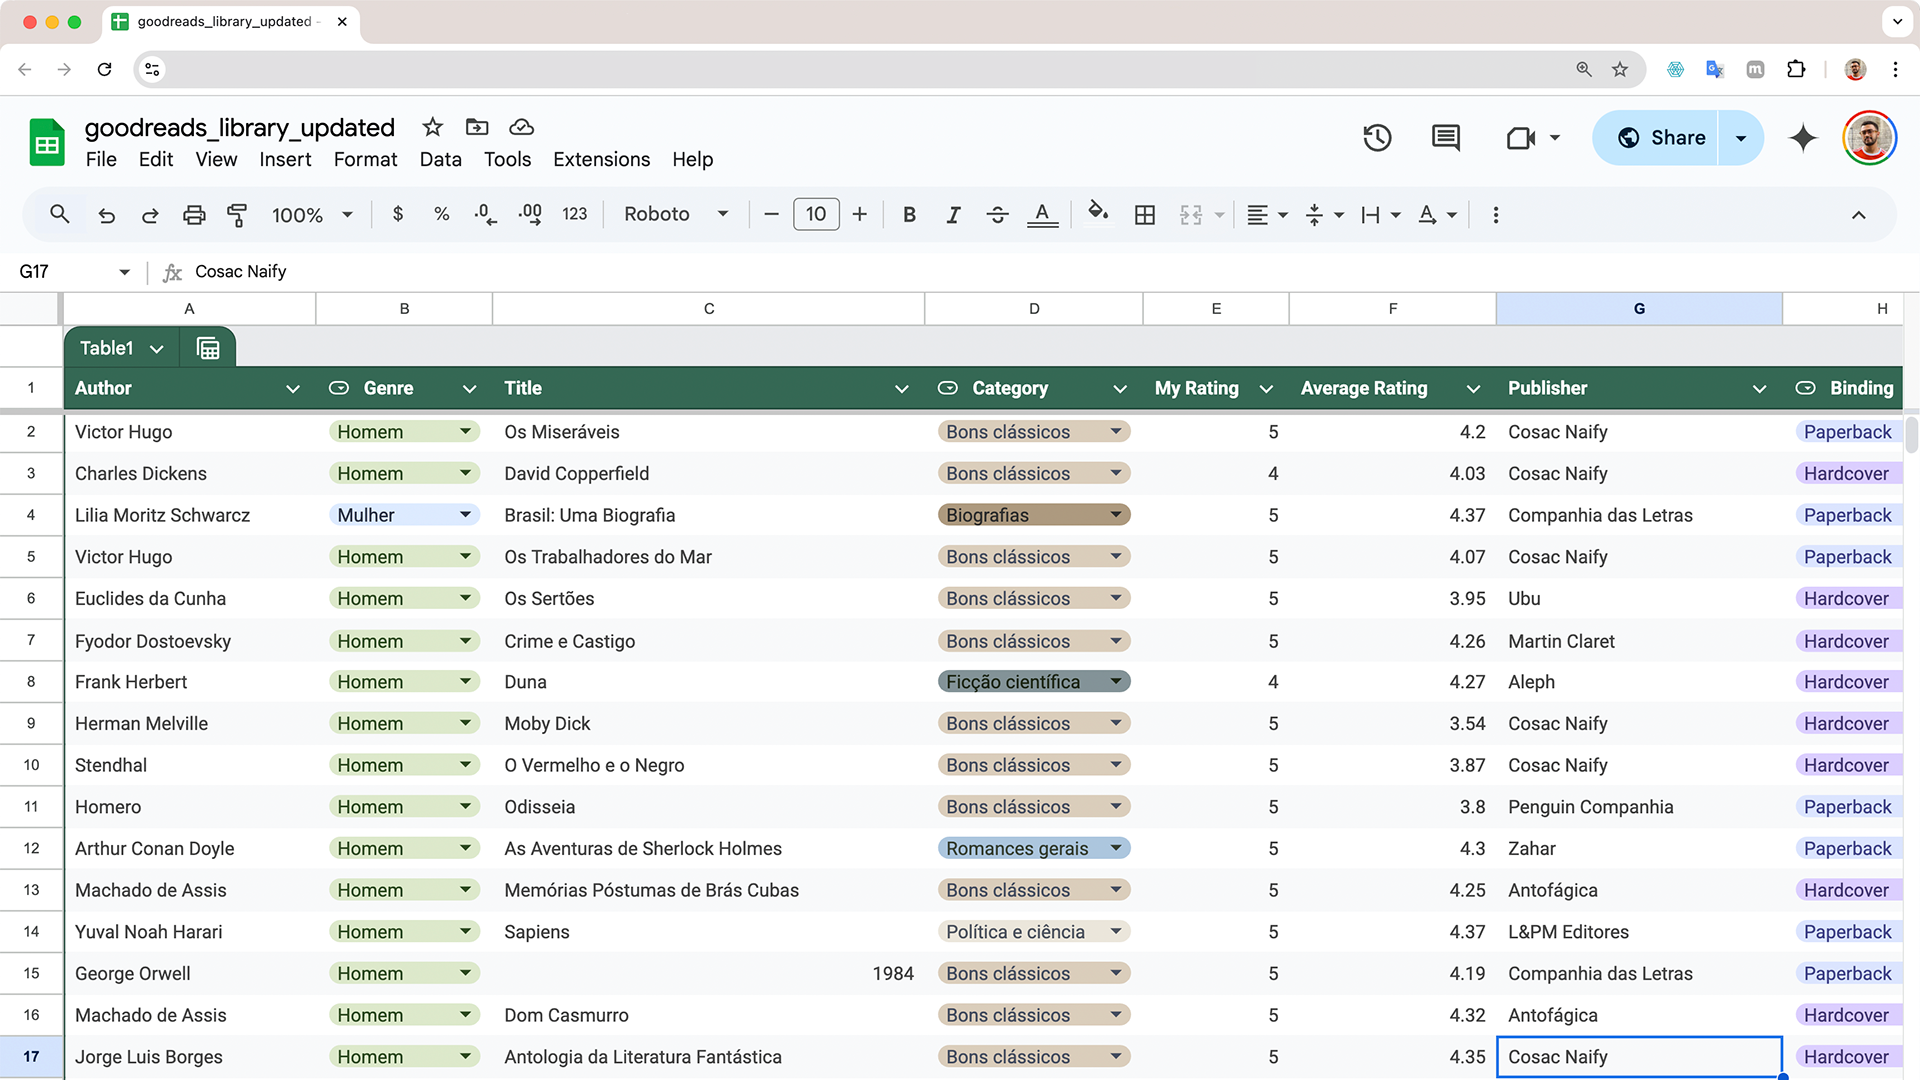Open the fill color paint bucket
1920x1080 pixels.
coord(1098,213)
